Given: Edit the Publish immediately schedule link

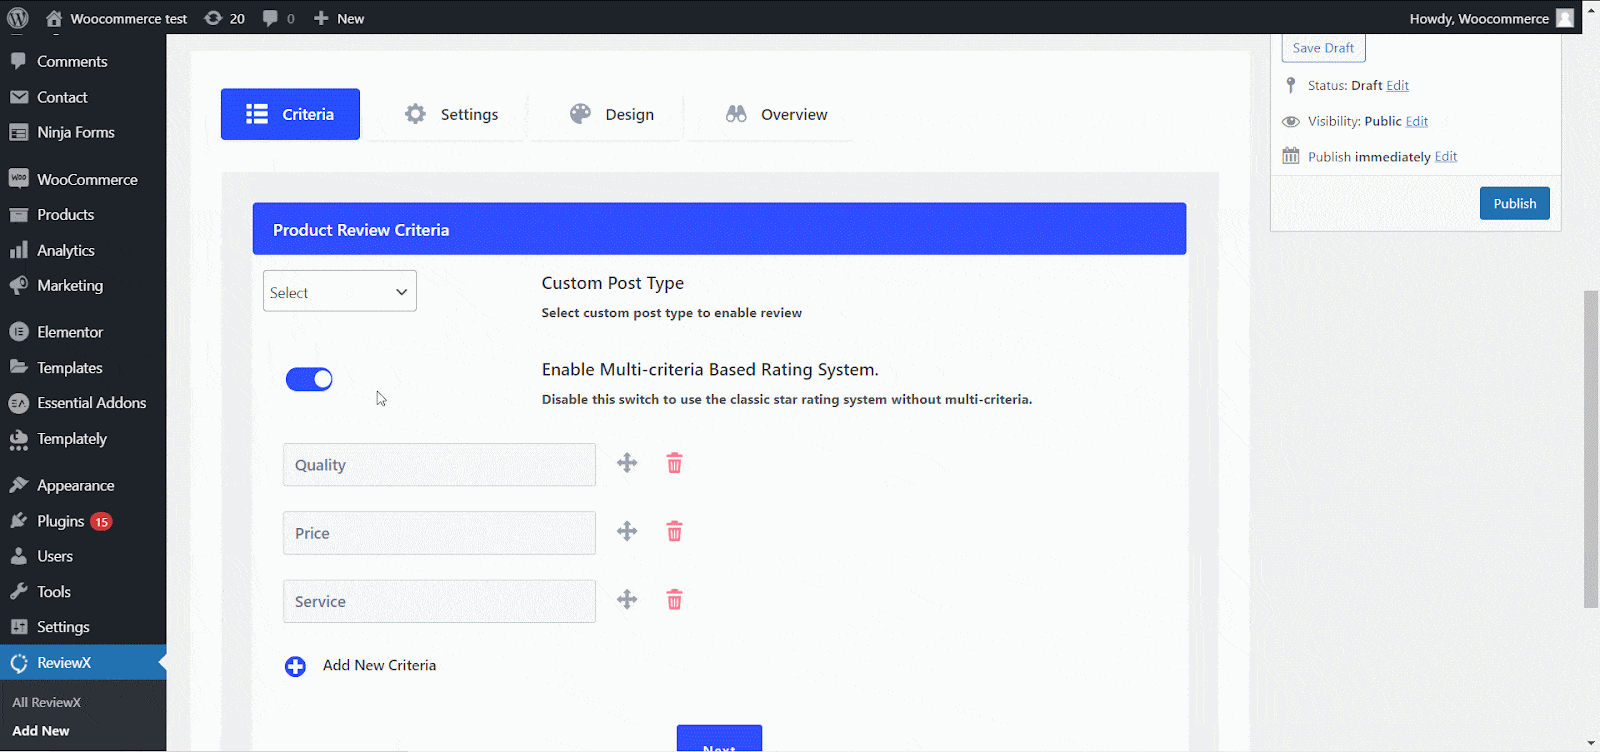Looking at the screenshot, I should click(1446, 157).
